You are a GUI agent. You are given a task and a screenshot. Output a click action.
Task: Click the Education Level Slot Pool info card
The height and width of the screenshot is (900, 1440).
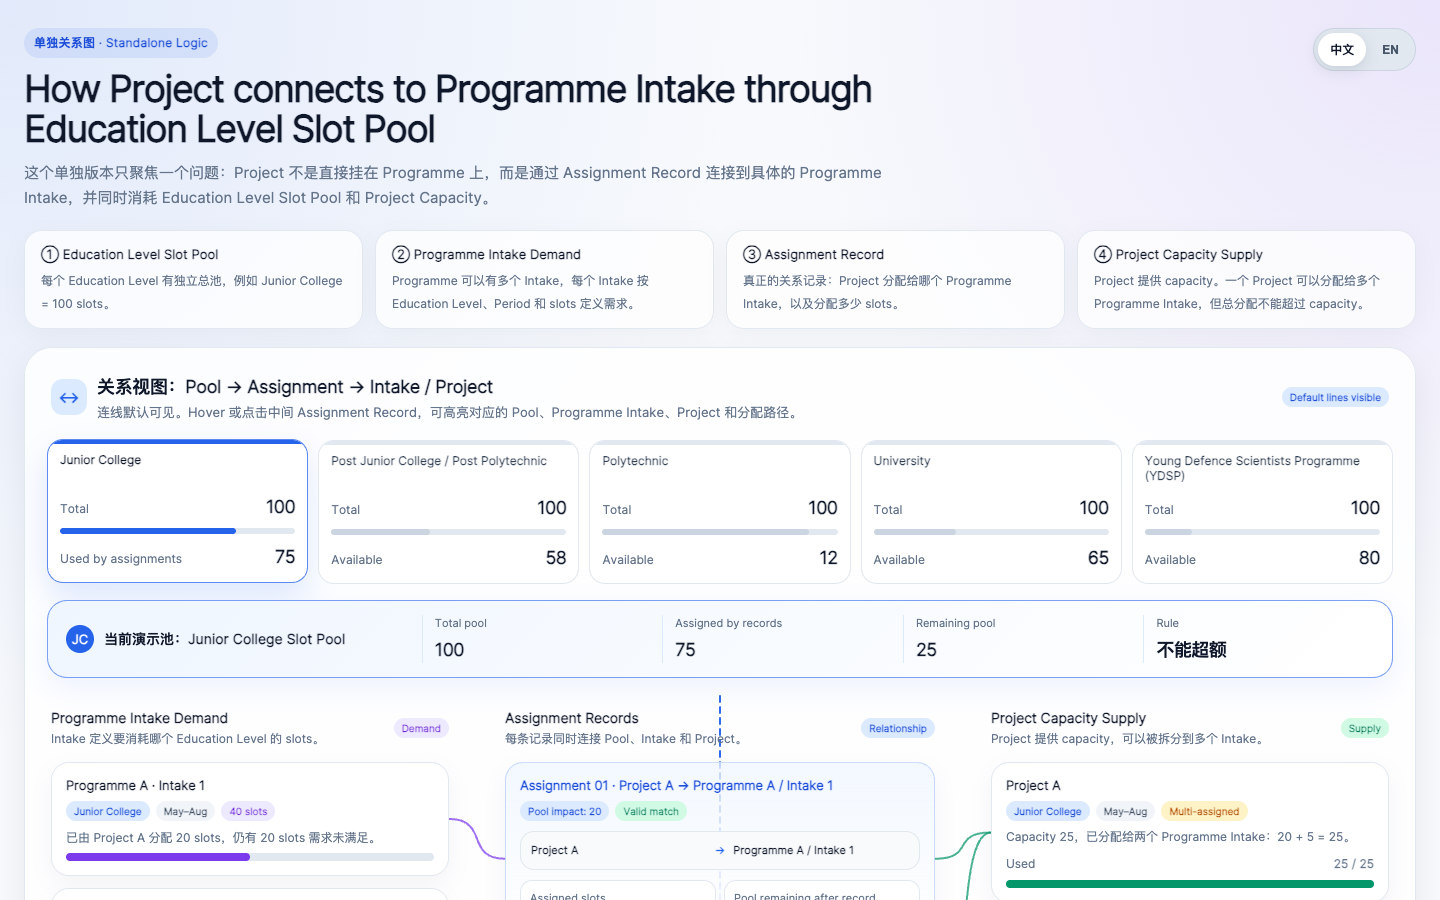[193, 280]
